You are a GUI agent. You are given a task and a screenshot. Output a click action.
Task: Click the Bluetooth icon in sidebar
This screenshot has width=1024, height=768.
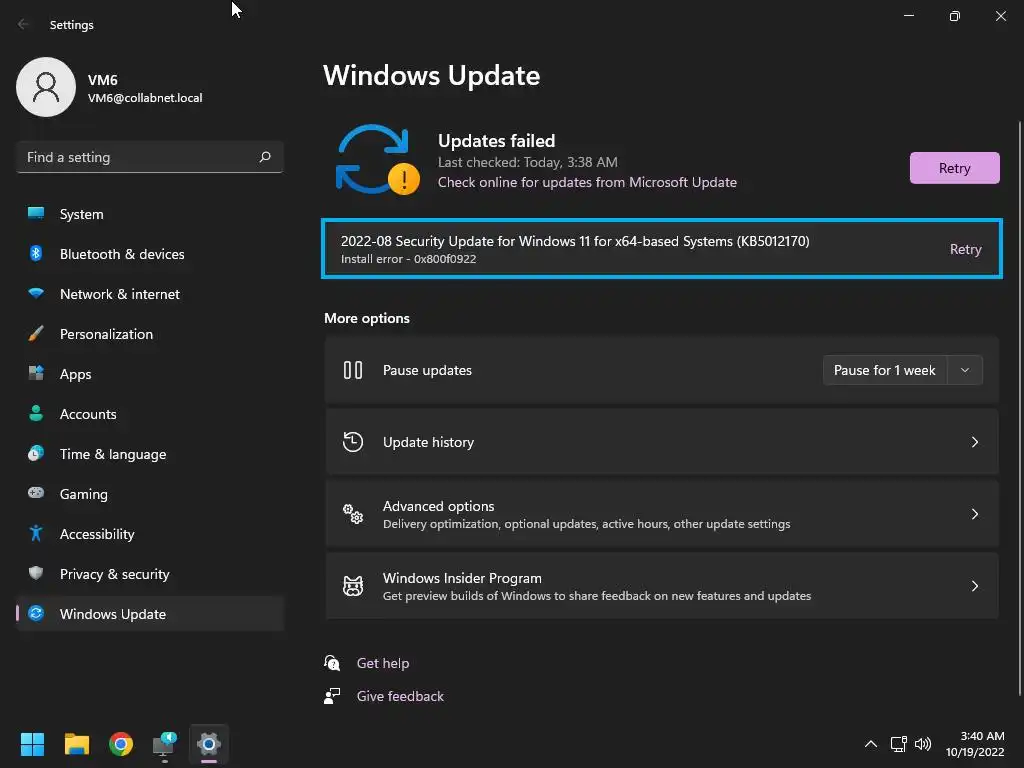(36, 253)
